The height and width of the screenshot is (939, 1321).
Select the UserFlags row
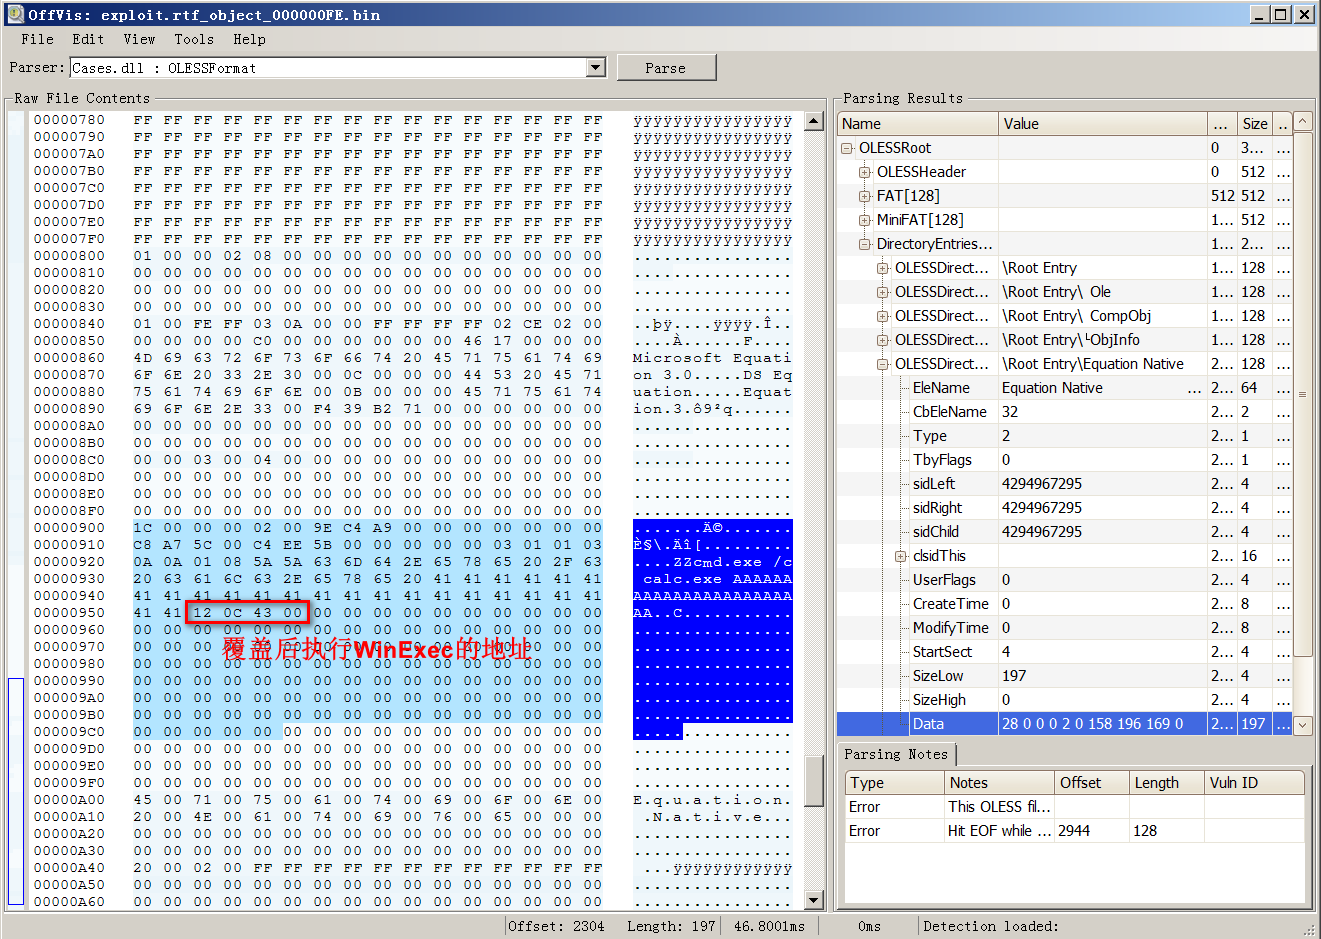click(1064, 580)
